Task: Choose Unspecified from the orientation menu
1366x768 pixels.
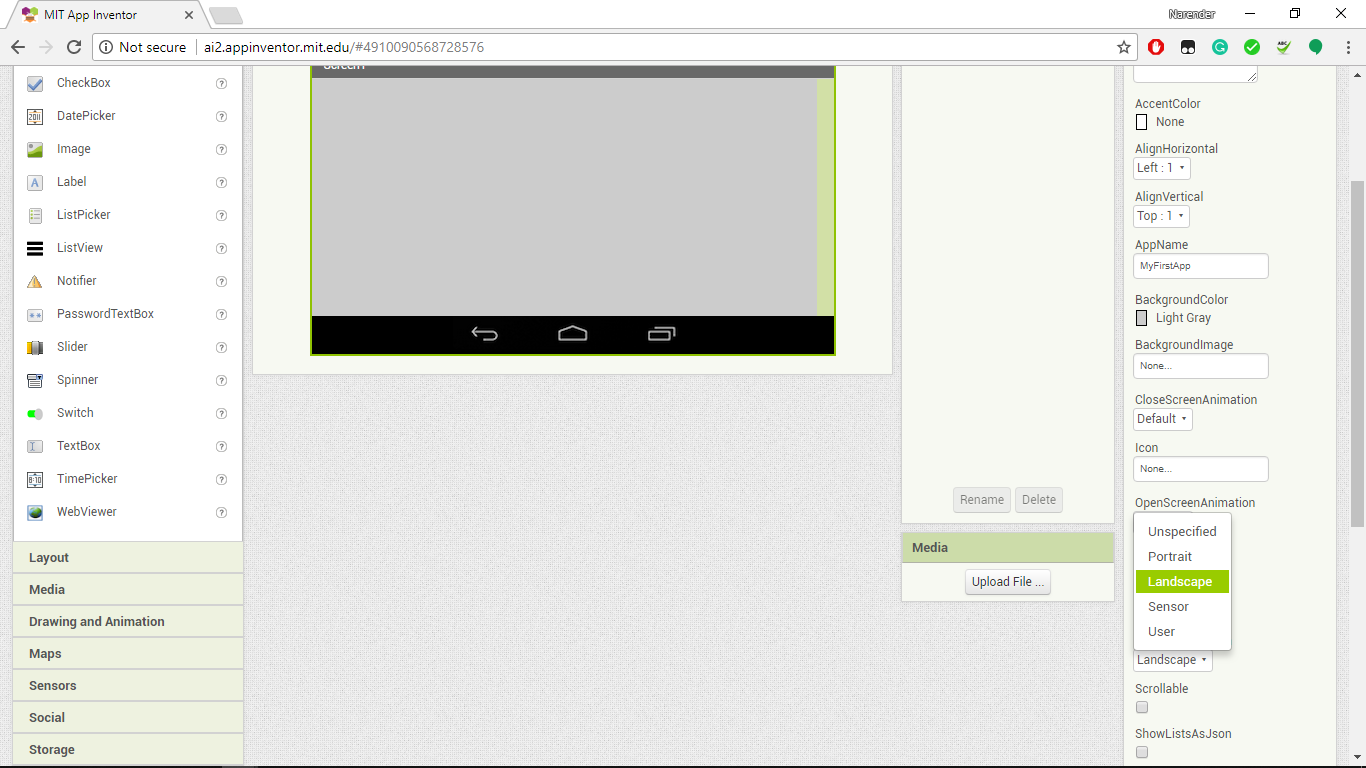Action: pos(1182,532)
